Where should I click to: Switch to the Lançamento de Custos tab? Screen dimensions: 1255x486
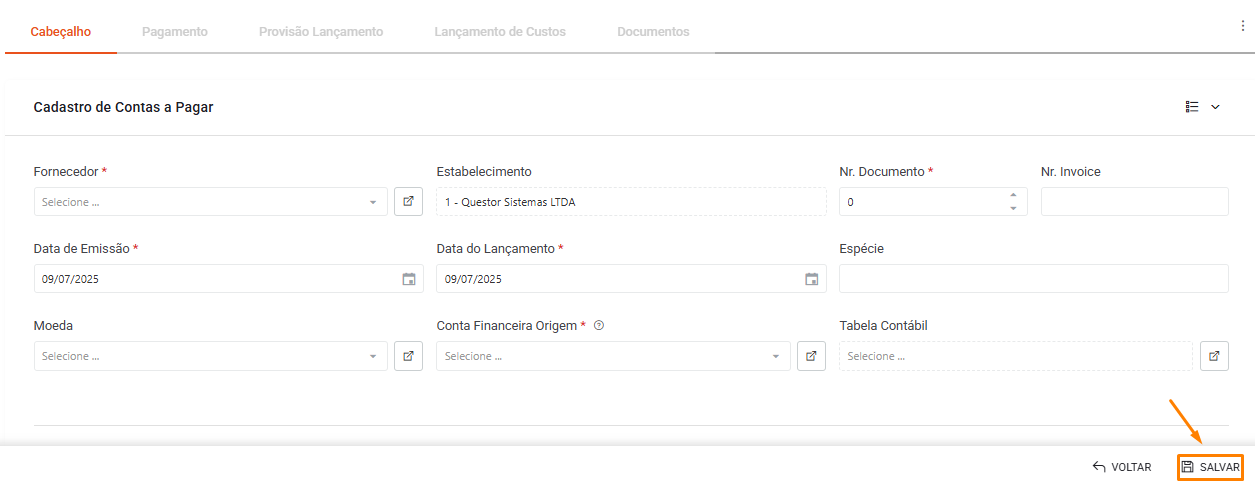500,32
